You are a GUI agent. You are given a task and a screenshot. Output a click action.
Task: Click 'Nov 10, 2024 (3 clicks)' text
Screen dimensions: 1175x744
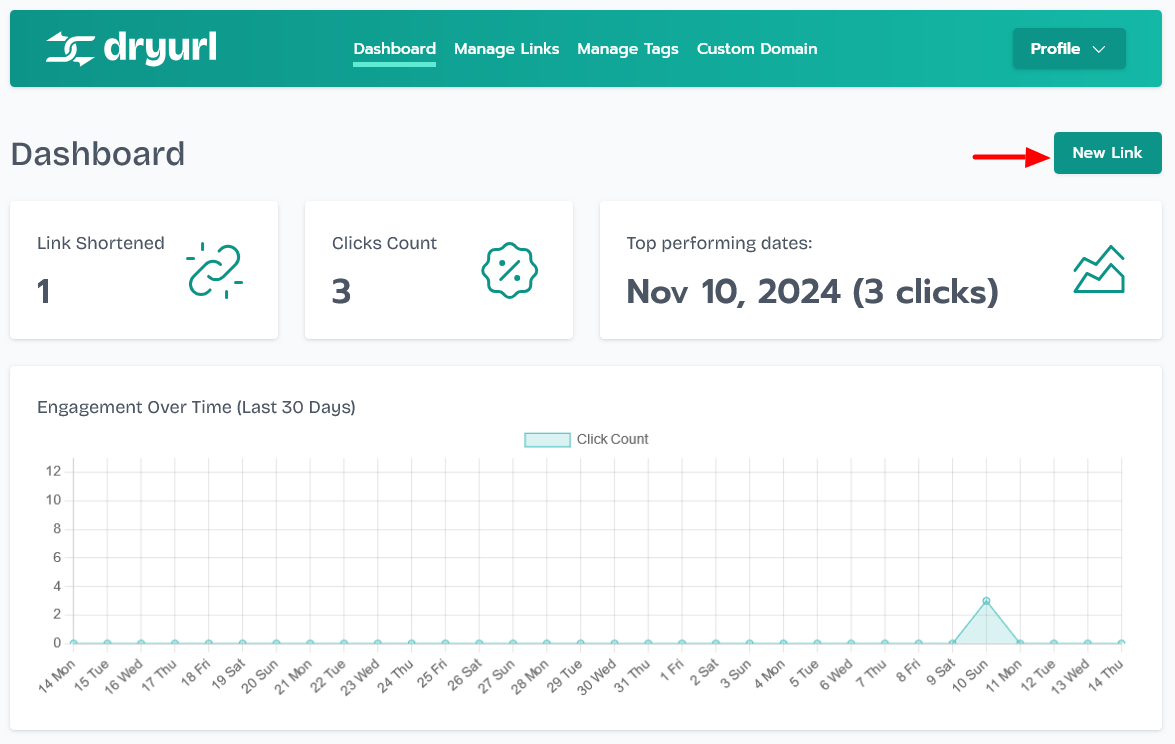[813, 291]
